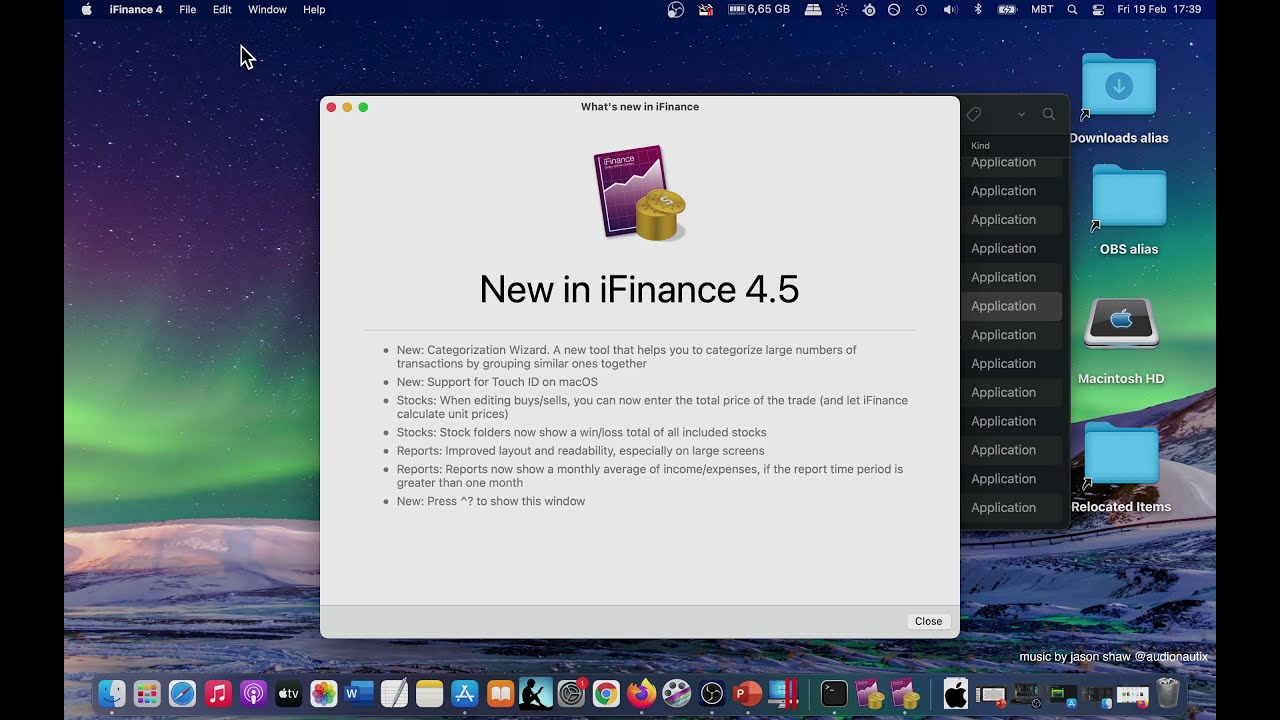This screenshot has width=1280, height=720.
Task: Click the iFinance logo in the dialog
Action: (x=640, y=193)
